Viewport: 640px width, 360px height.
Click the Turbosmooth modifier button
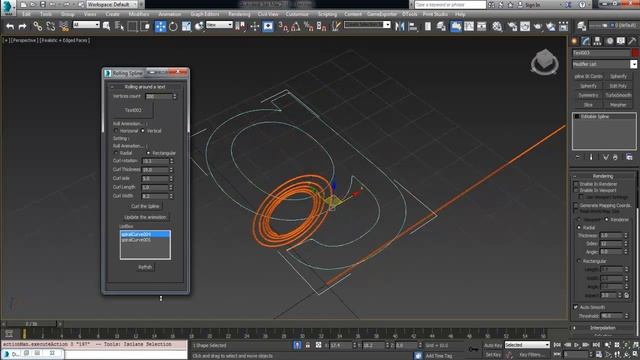618,95
